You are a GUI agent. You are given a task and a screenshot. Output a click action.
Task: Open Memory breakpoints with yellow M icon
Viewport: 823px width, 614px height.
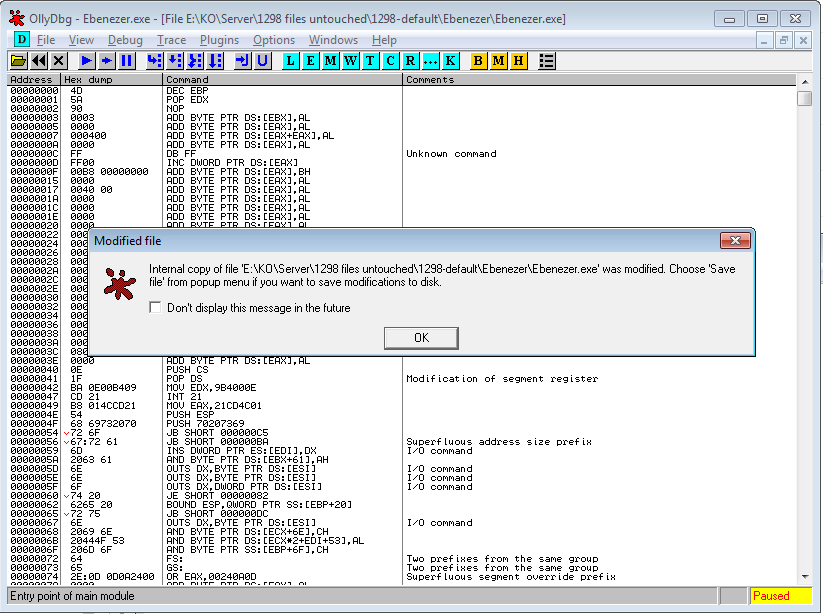pos(498,61)
